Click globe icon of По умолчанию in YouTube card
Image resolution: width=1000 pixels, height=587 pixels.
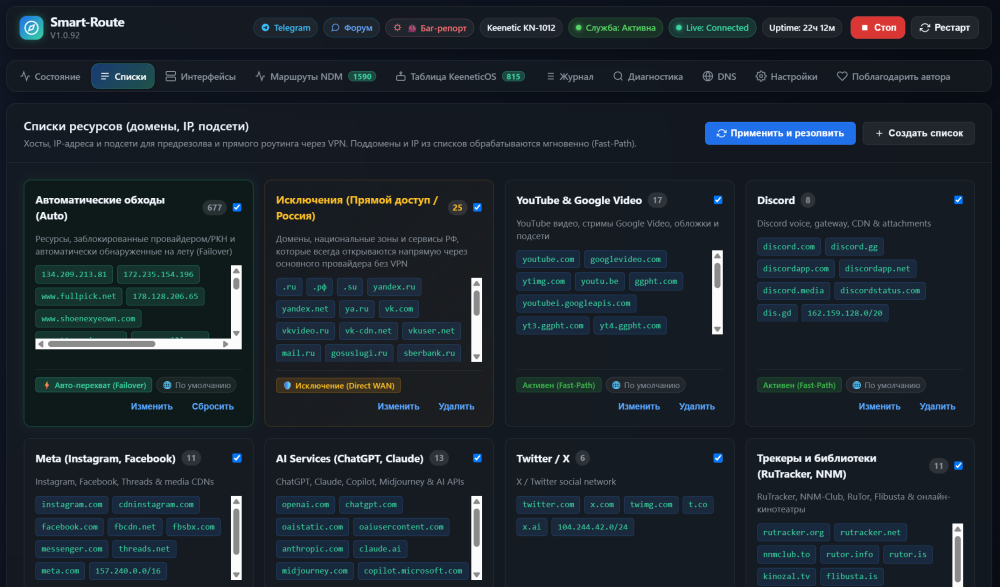pyautogui.click(x=616, y=385)
